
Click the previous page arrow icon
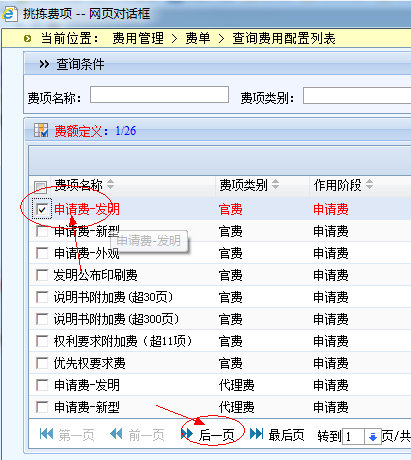point(116,434)
